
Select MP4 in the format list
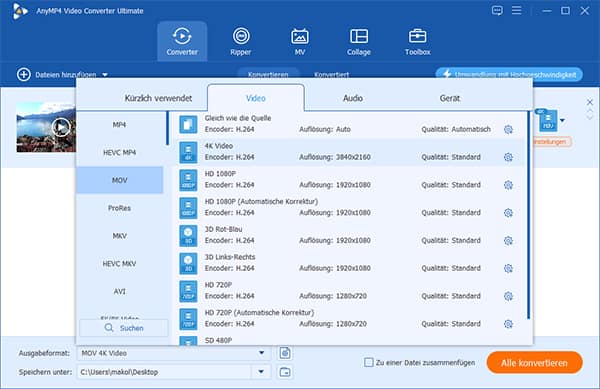point(119,125)
